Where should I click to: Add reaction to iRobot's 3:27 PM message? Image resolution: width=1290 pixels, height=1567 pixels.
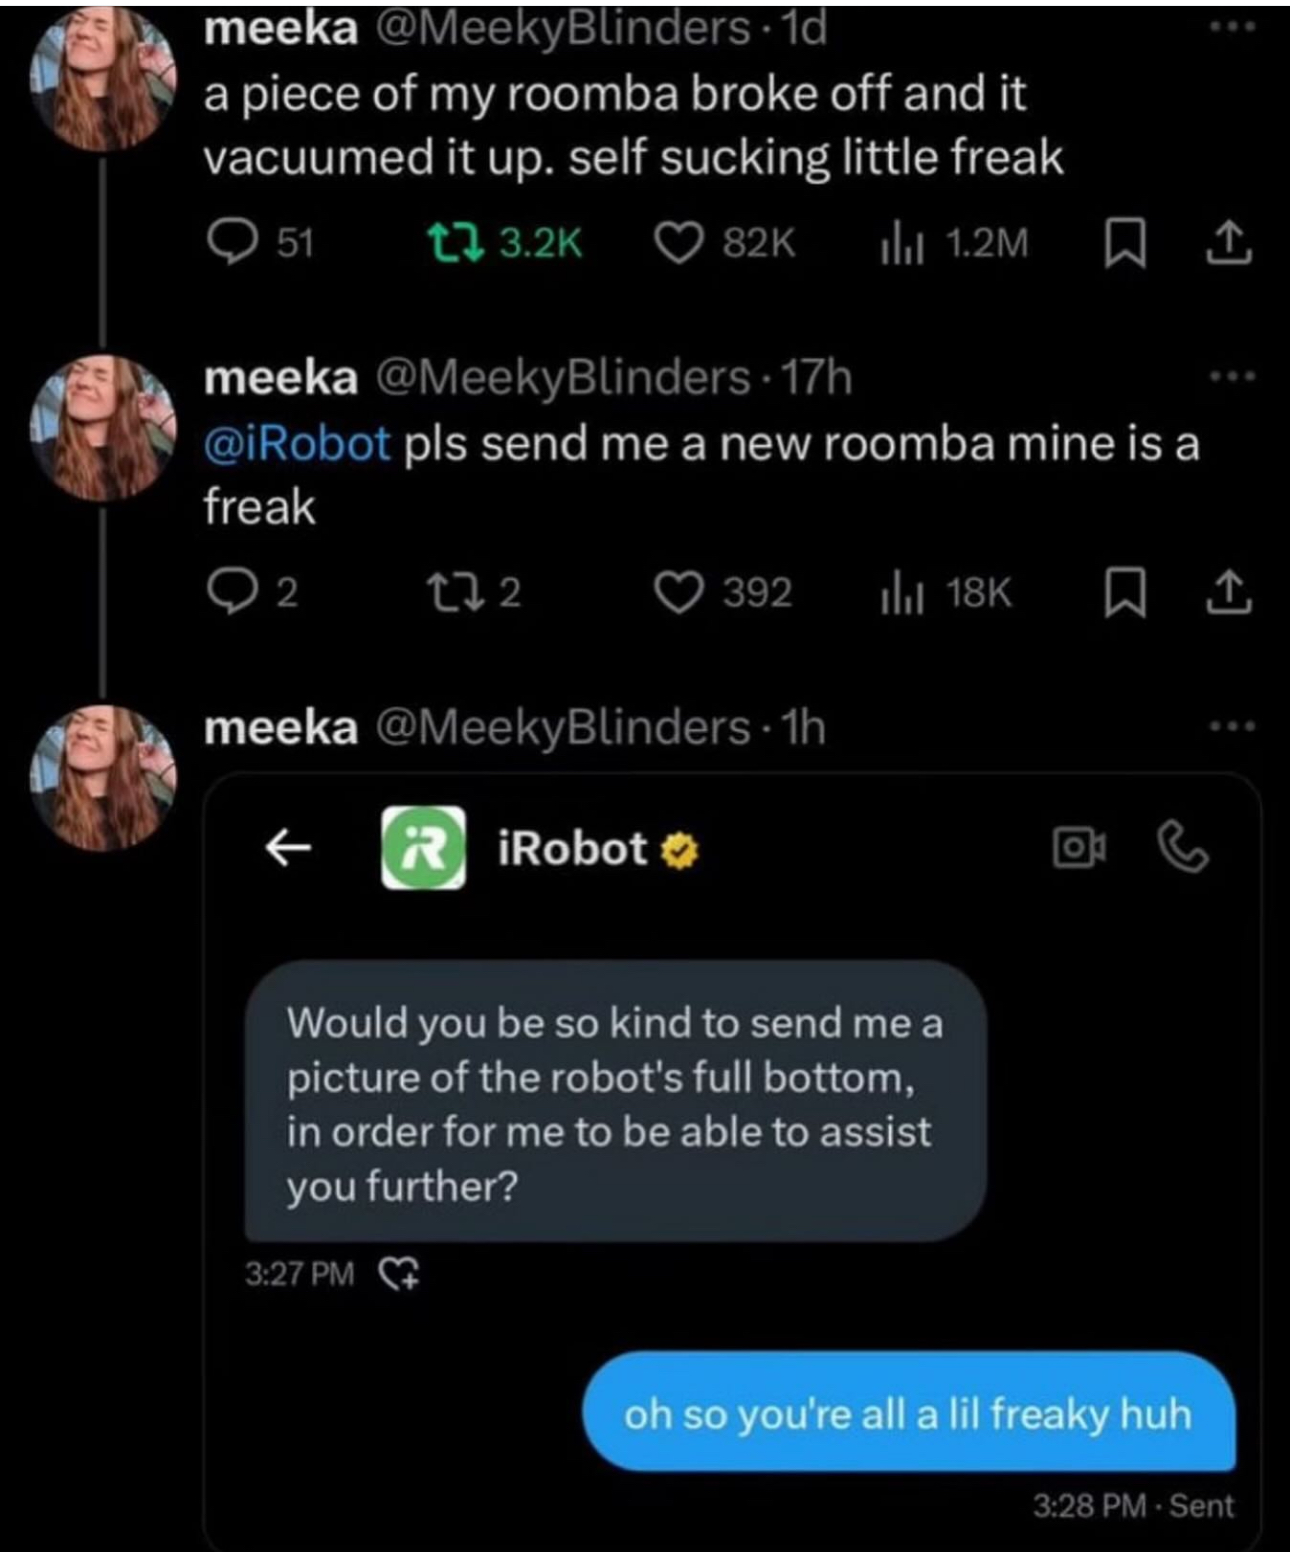coord(399,1273)
